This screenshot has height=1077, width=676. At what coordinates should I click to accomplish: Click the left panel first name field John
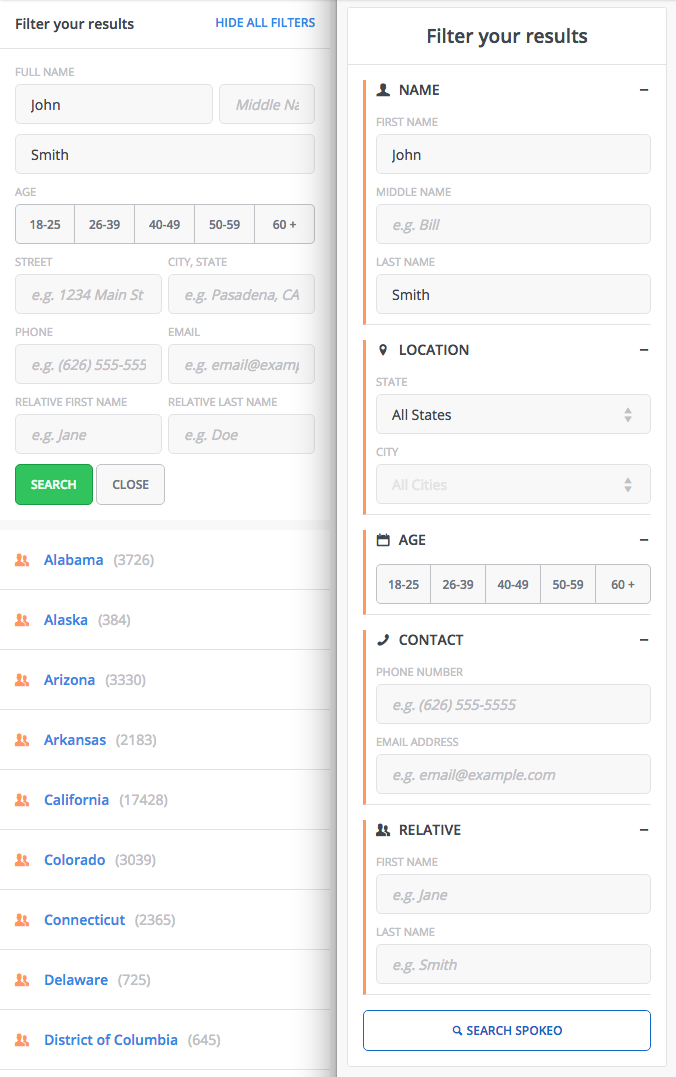click(x=114, y=104)
